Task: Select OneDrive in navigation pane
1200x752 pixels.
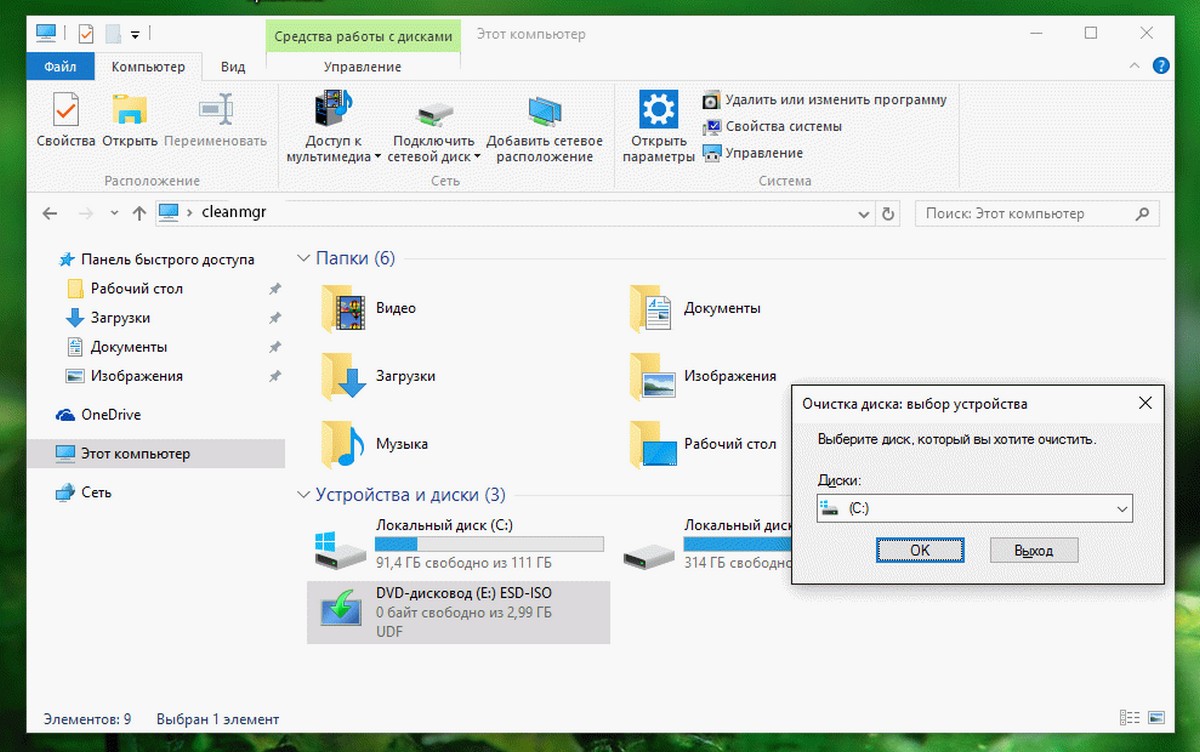Action: 98,415
